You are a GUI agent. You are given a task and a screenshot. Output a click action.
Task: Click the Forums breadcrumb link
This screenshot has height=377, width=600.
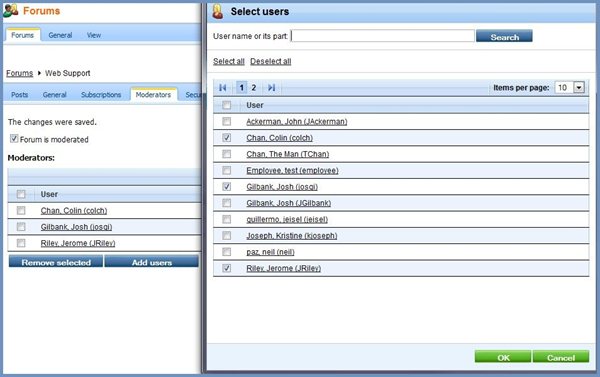[20, 73]
